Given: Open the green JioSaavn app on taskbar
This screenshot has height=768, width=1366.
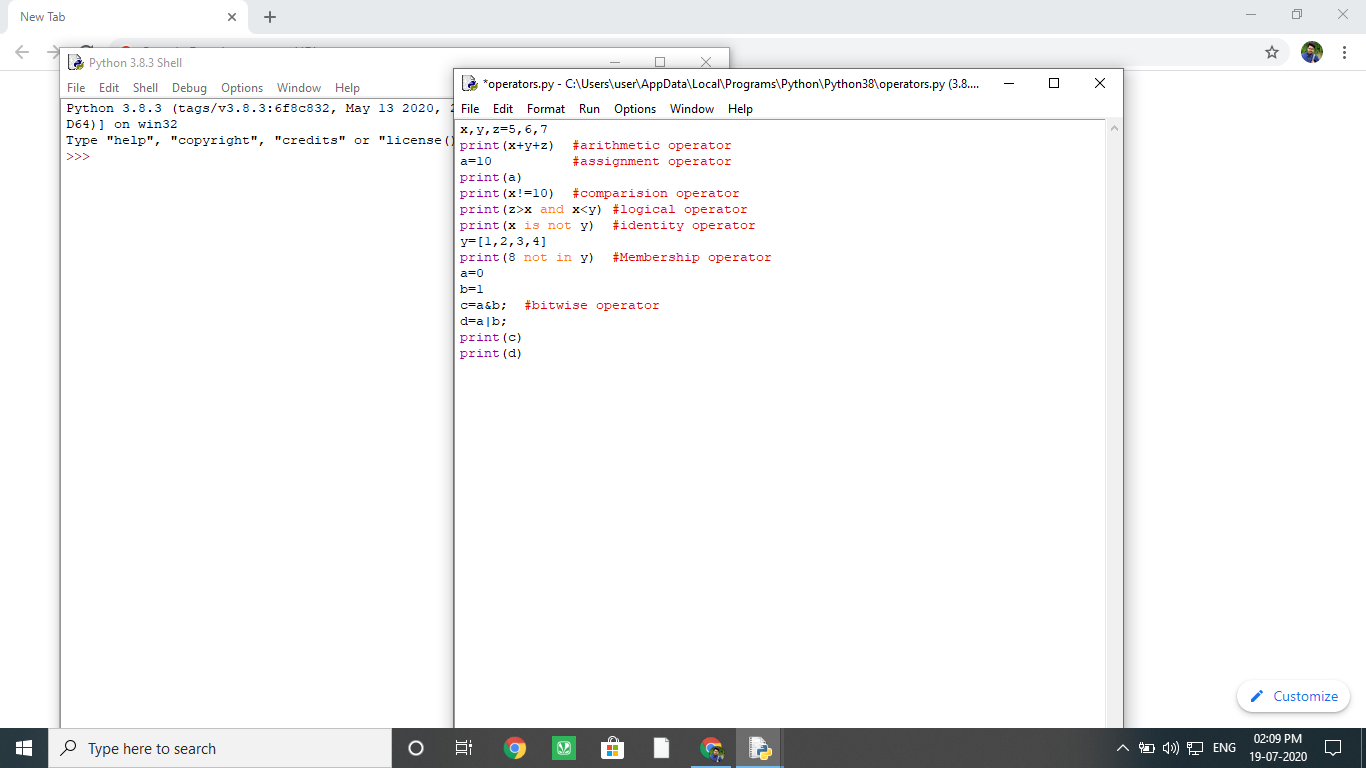Looking at the screenshot, I should (564, 748).
